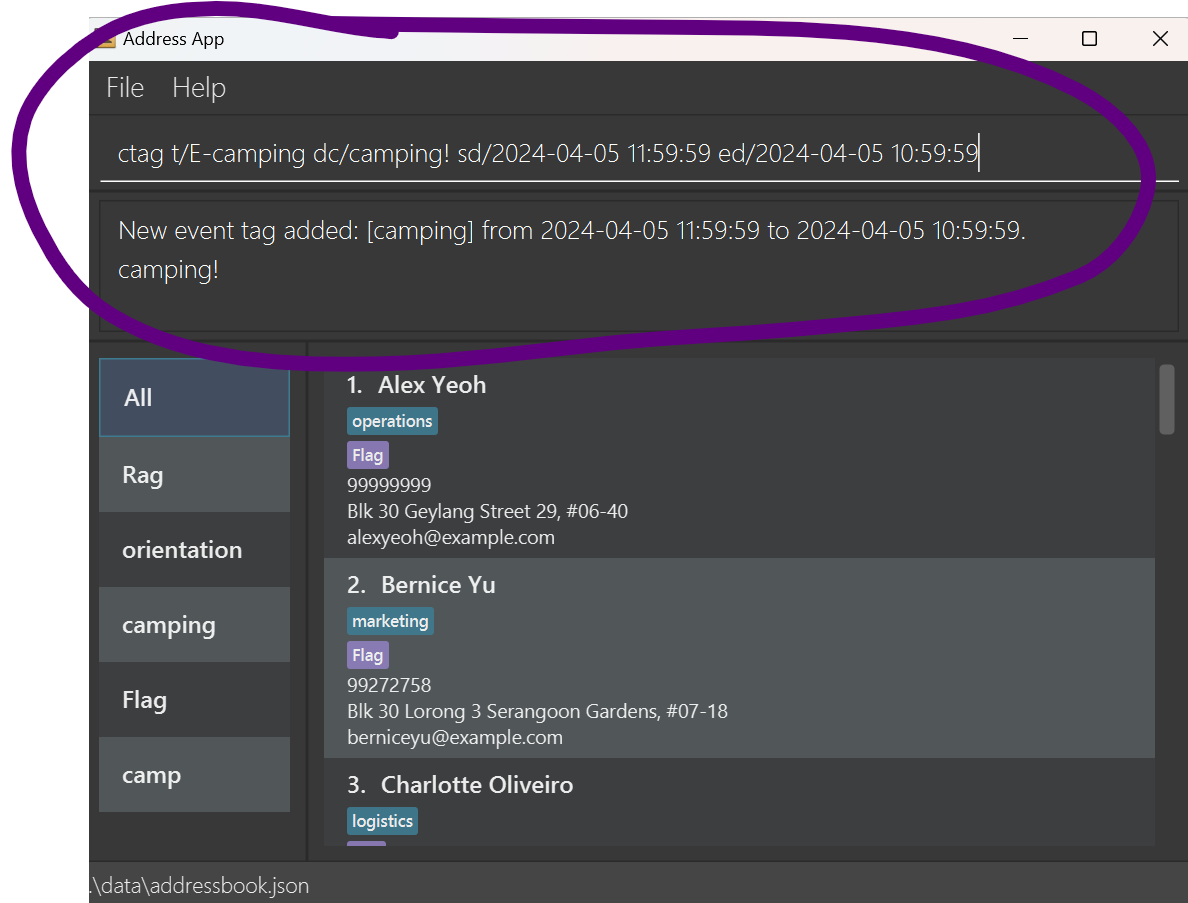
Task: Click the marketing tag on Bernice Yu
Action: point(390,621)
